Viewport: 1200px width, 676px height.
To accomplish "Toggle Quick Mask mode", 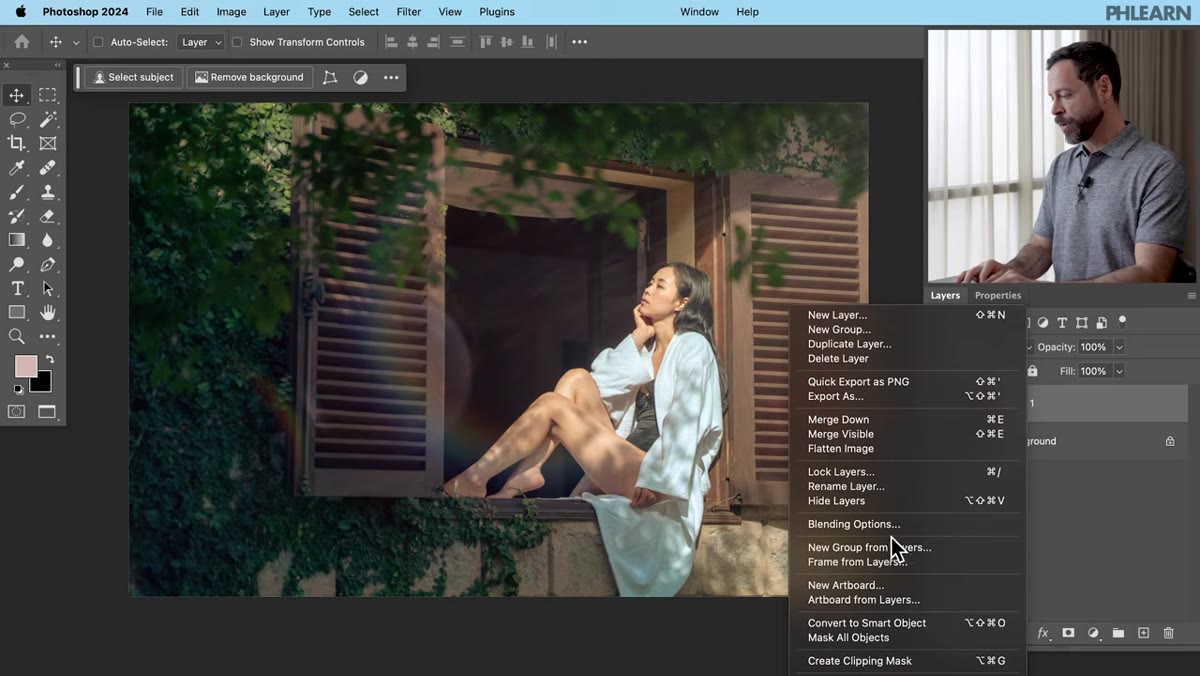I will point(16,411).
